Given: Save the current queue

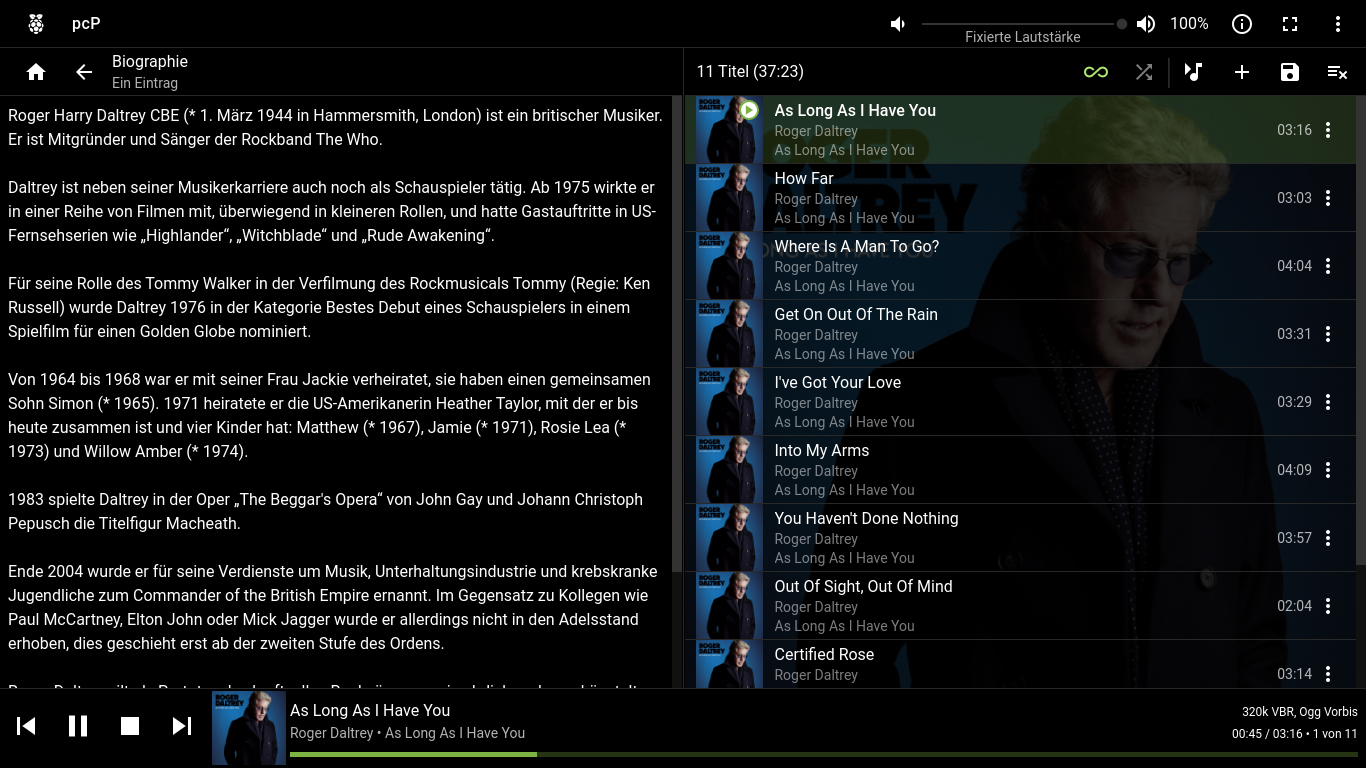Looking at the screenshot, I should pos(1290,72).
